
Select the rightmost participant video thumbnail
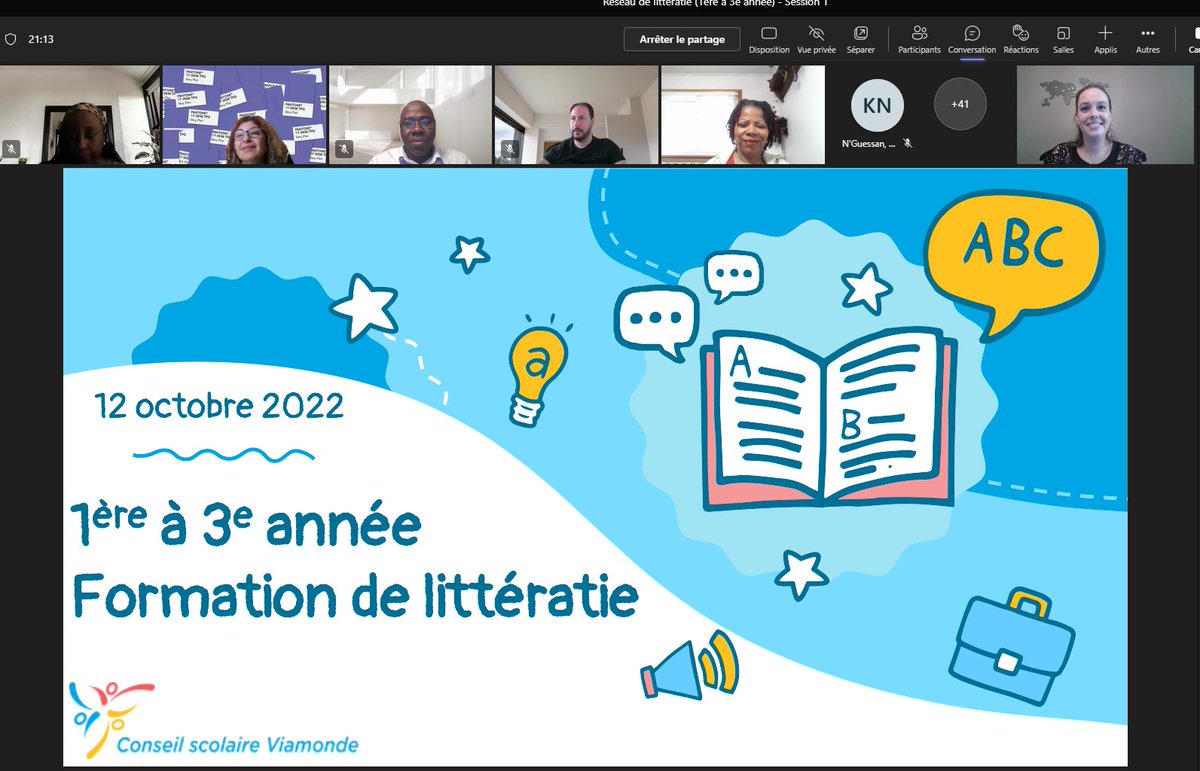click(x=1104, y=113)
